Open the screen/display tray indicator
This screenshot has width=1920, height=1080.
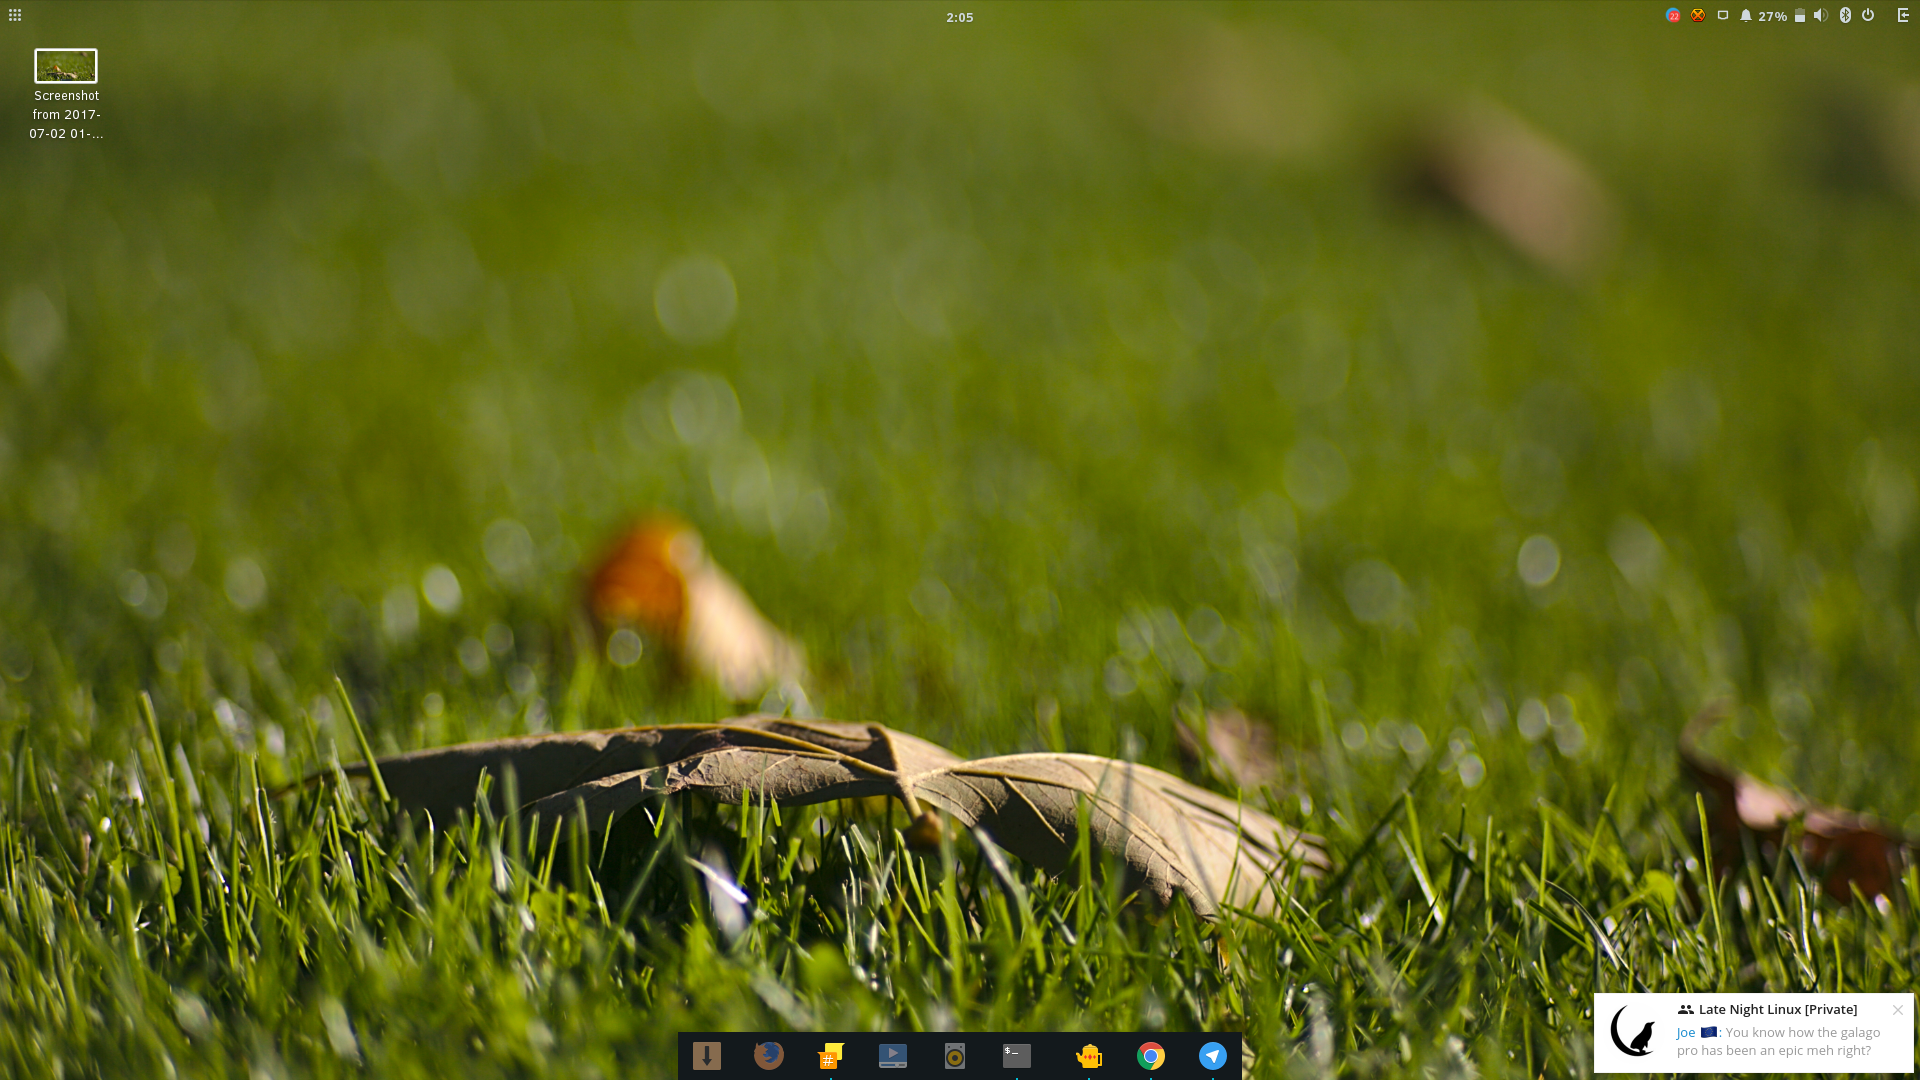pos(1723,15)
